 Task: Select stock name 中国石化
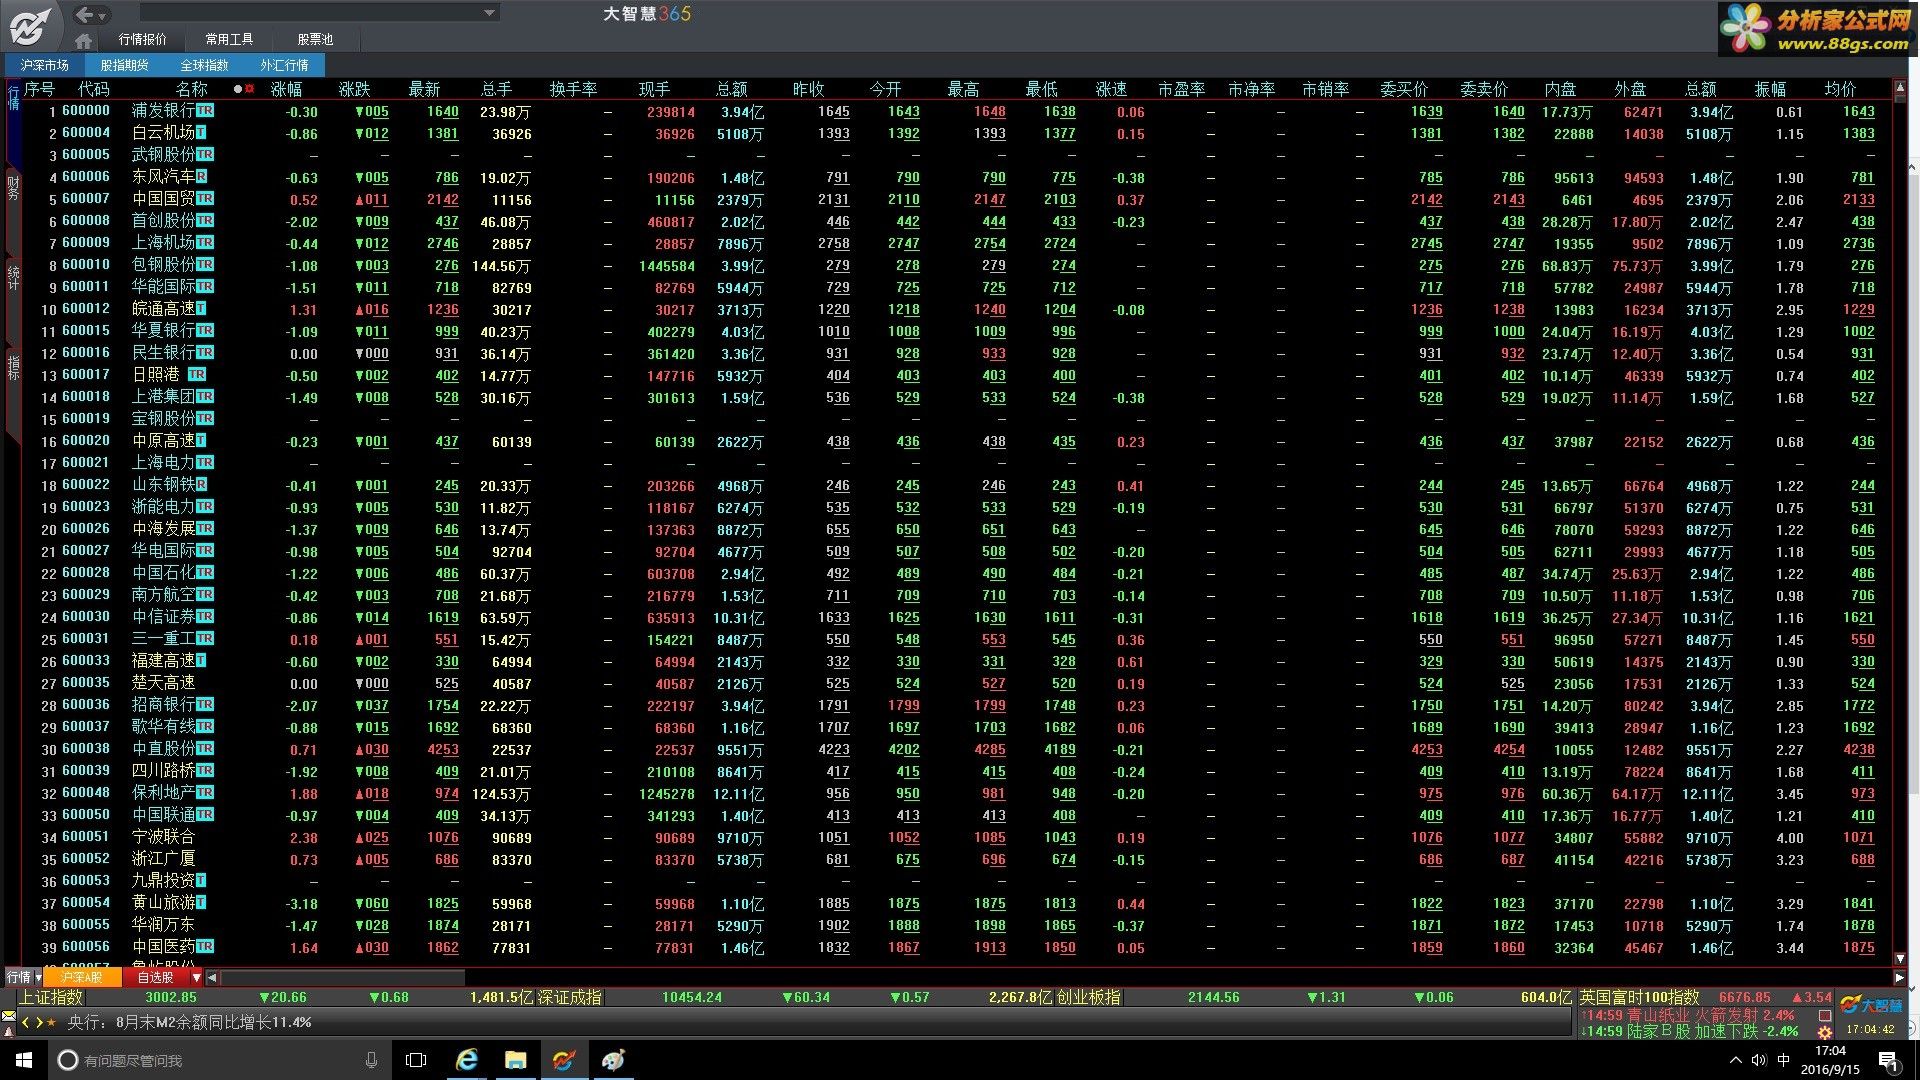(164, 573)
